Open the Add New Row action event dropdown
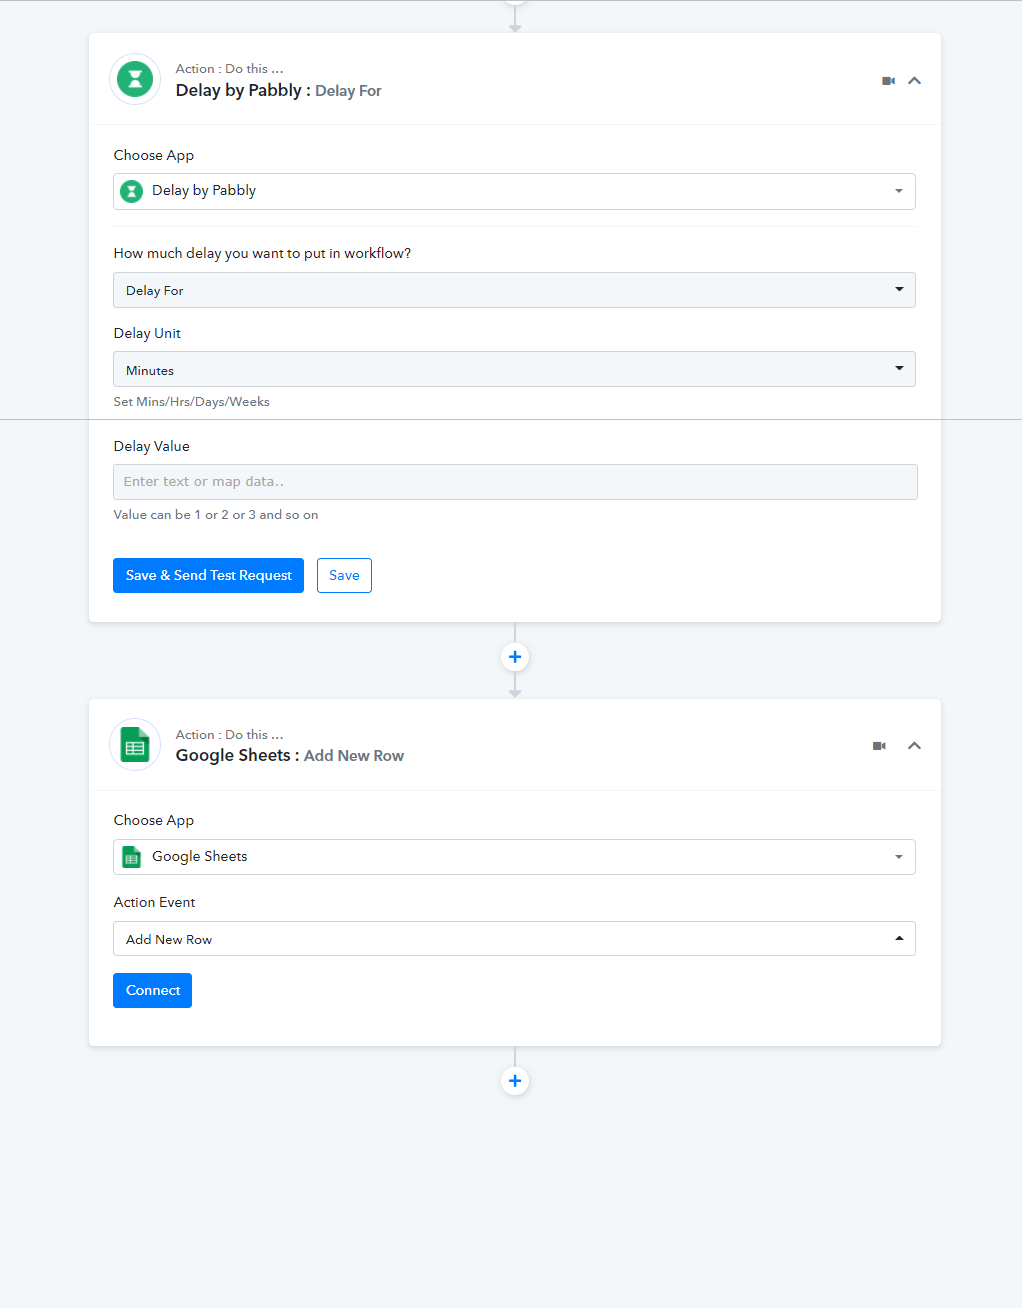The image size is (1022, 1308). 514,939
